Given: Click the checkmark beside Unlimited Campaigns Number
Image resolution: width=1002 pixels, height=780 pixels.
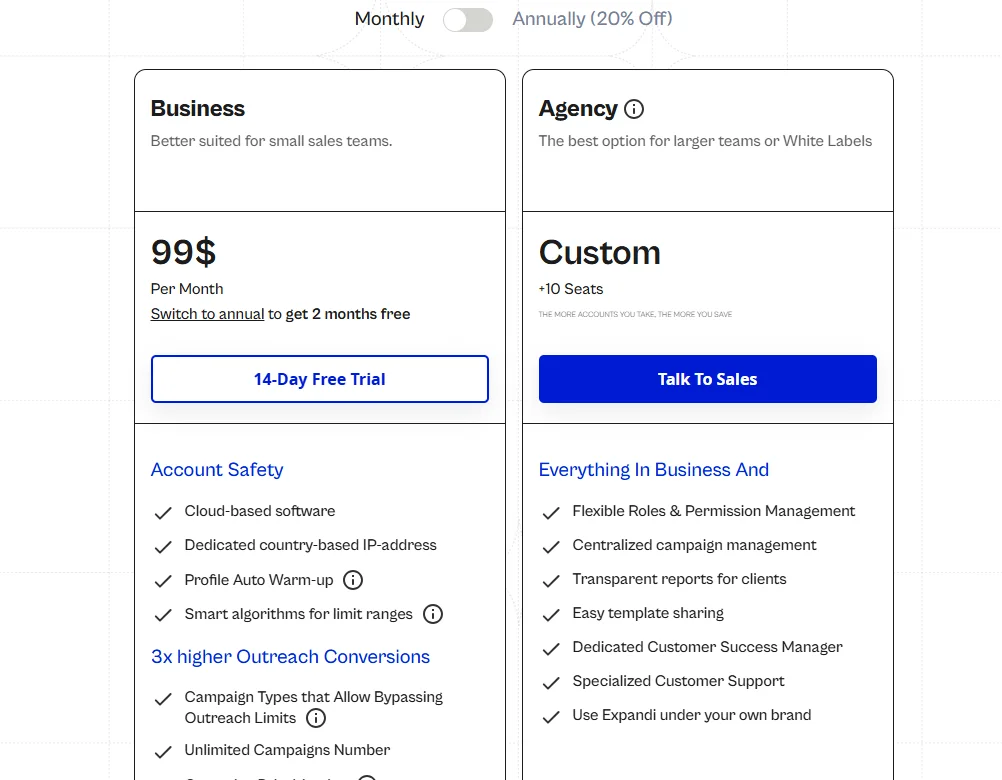Looking at the screenshot, I should click(x=163, y=751).
